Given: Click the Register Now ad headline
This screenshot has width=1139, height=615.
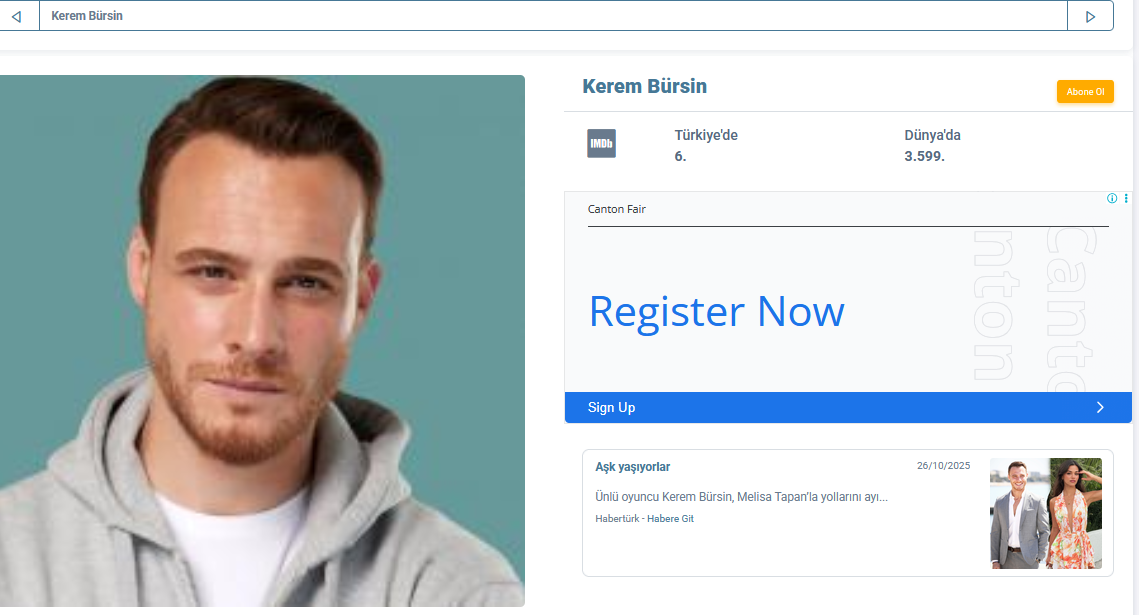Looking at the screenshot, I should click(716, 312).
